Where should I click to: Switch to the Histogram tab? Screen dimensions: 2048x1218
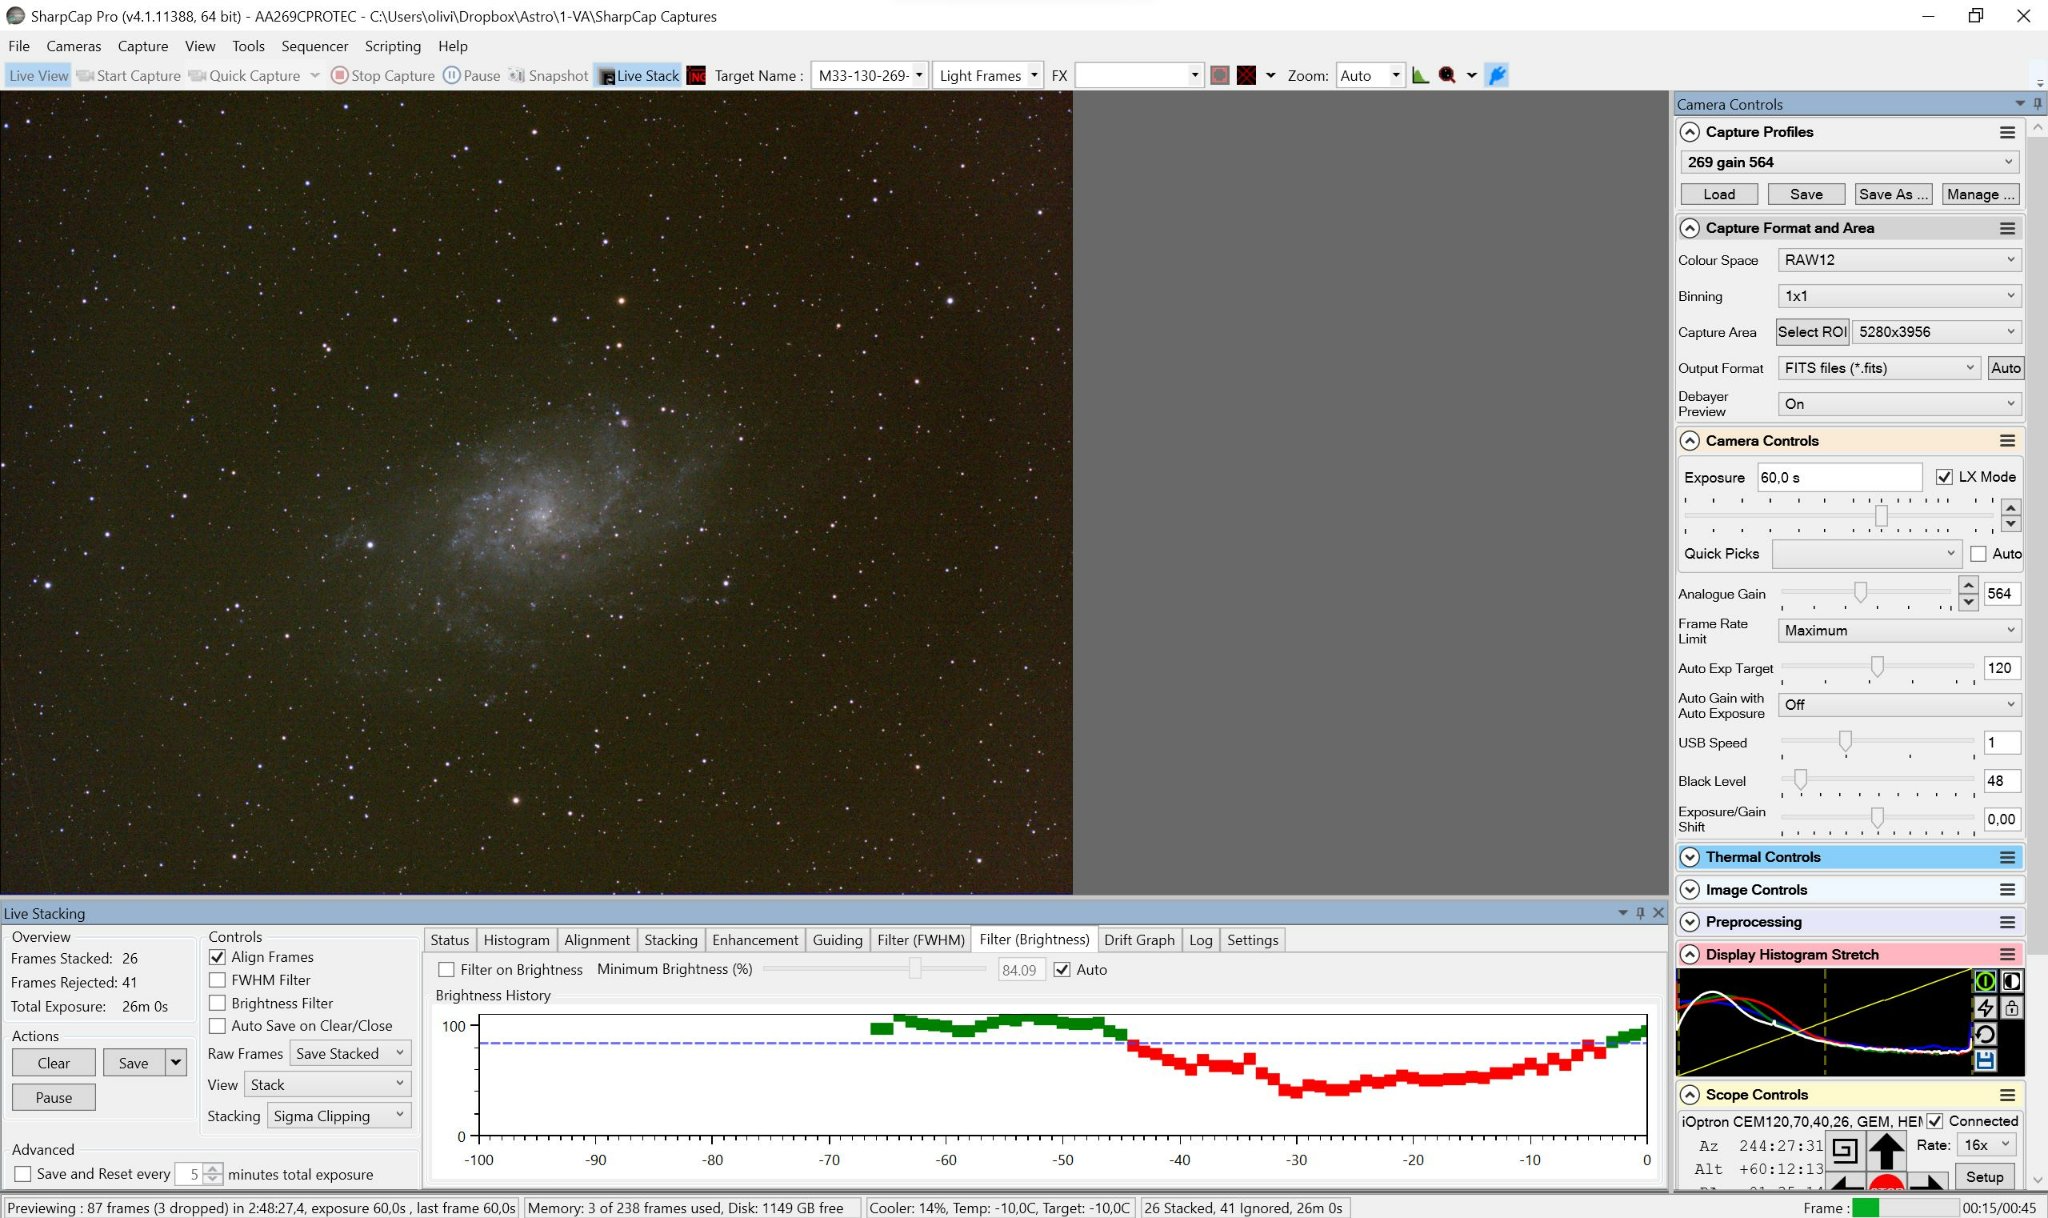pyautogui.click(x=516, y=940)
